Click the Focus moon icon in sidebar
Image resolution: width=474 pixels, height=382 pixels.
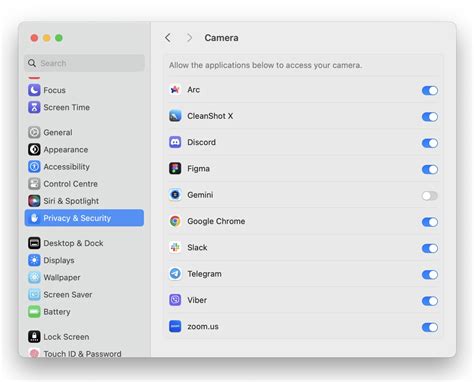tap(34, 90)
